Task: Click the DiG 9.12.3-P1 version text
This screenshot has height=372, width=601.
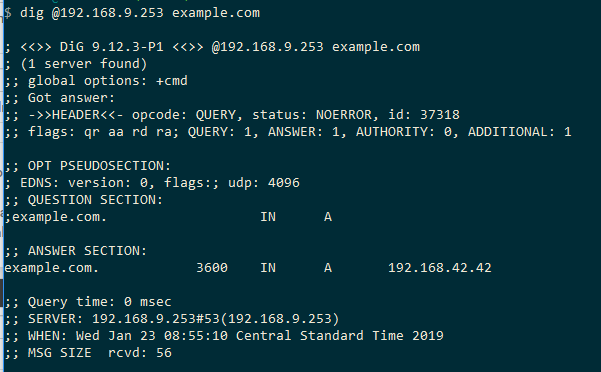Action: 112,47
